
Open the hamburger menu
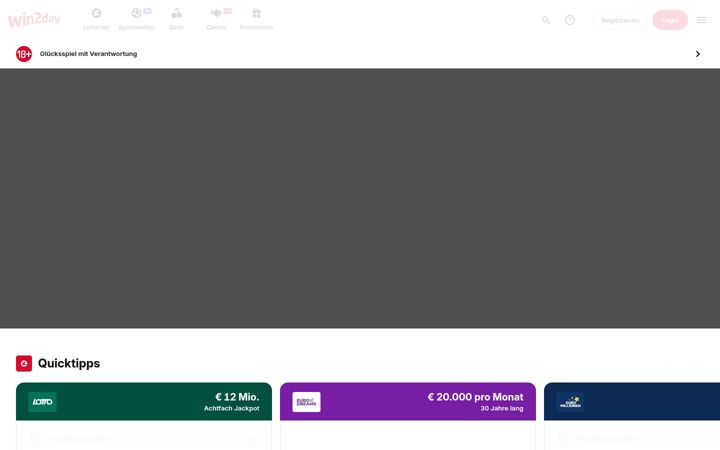tap(702, 20)
